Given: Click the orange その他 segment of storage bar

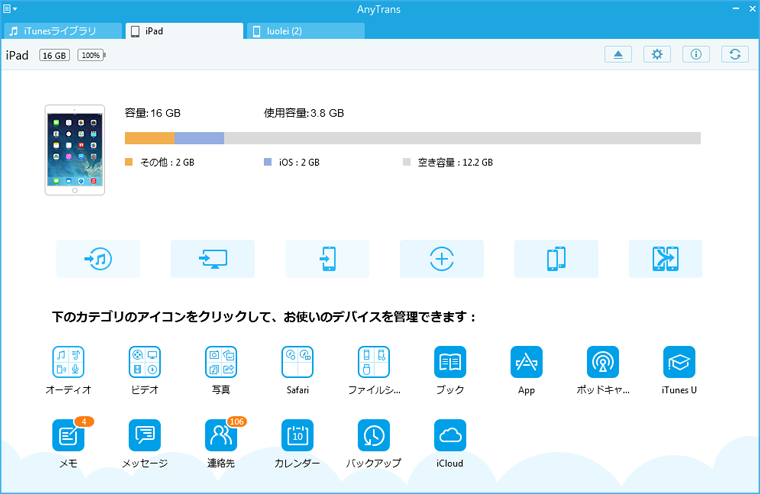Looking at the screenshot, I should click(150, 138).
